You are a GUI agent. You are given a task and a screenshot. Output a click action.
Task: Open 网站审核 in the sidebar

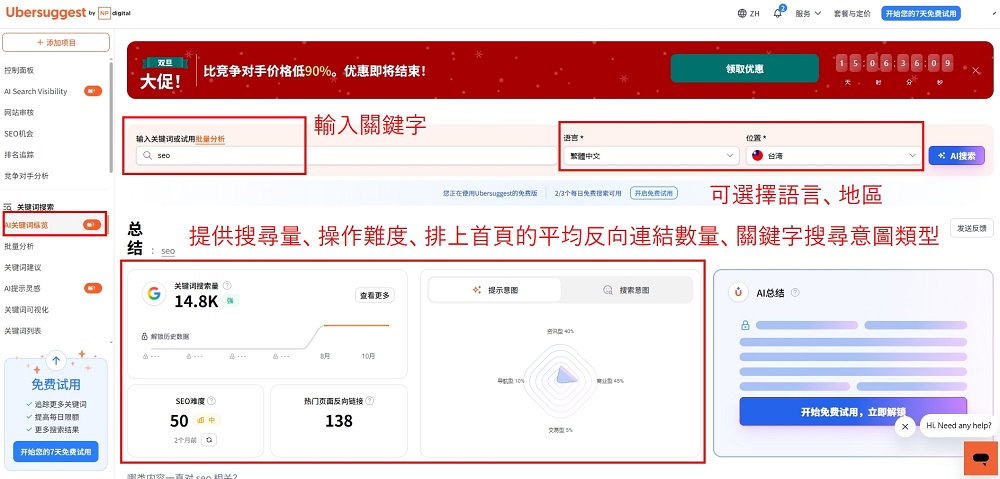tap(19, 112)
